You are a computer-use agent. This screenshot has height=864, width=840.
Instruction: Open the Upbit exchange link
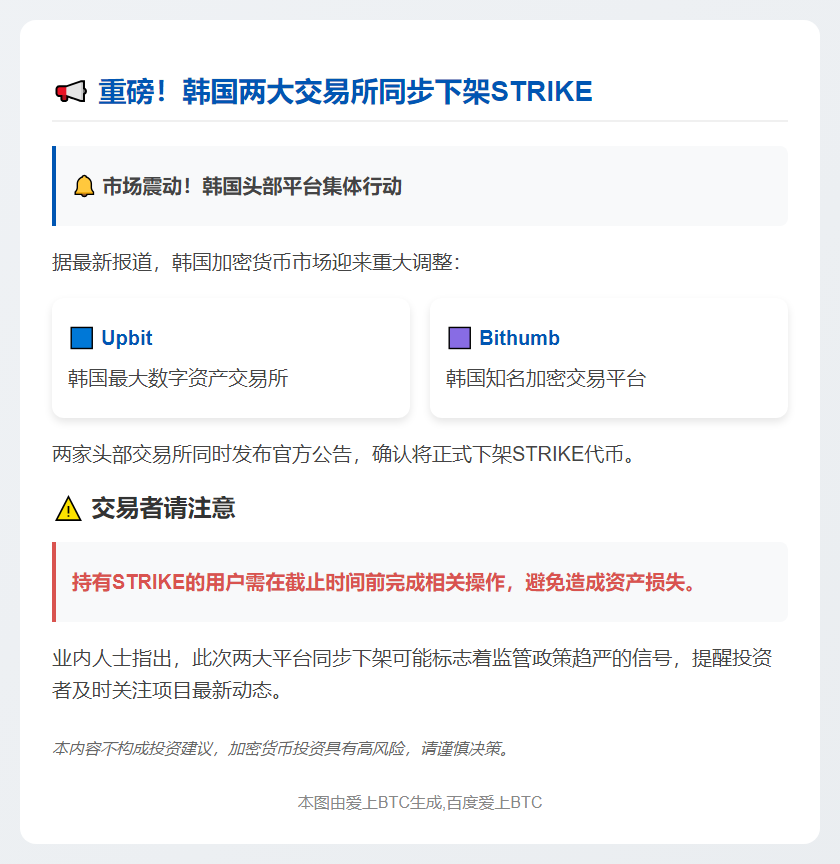click(x=127, y=338)
